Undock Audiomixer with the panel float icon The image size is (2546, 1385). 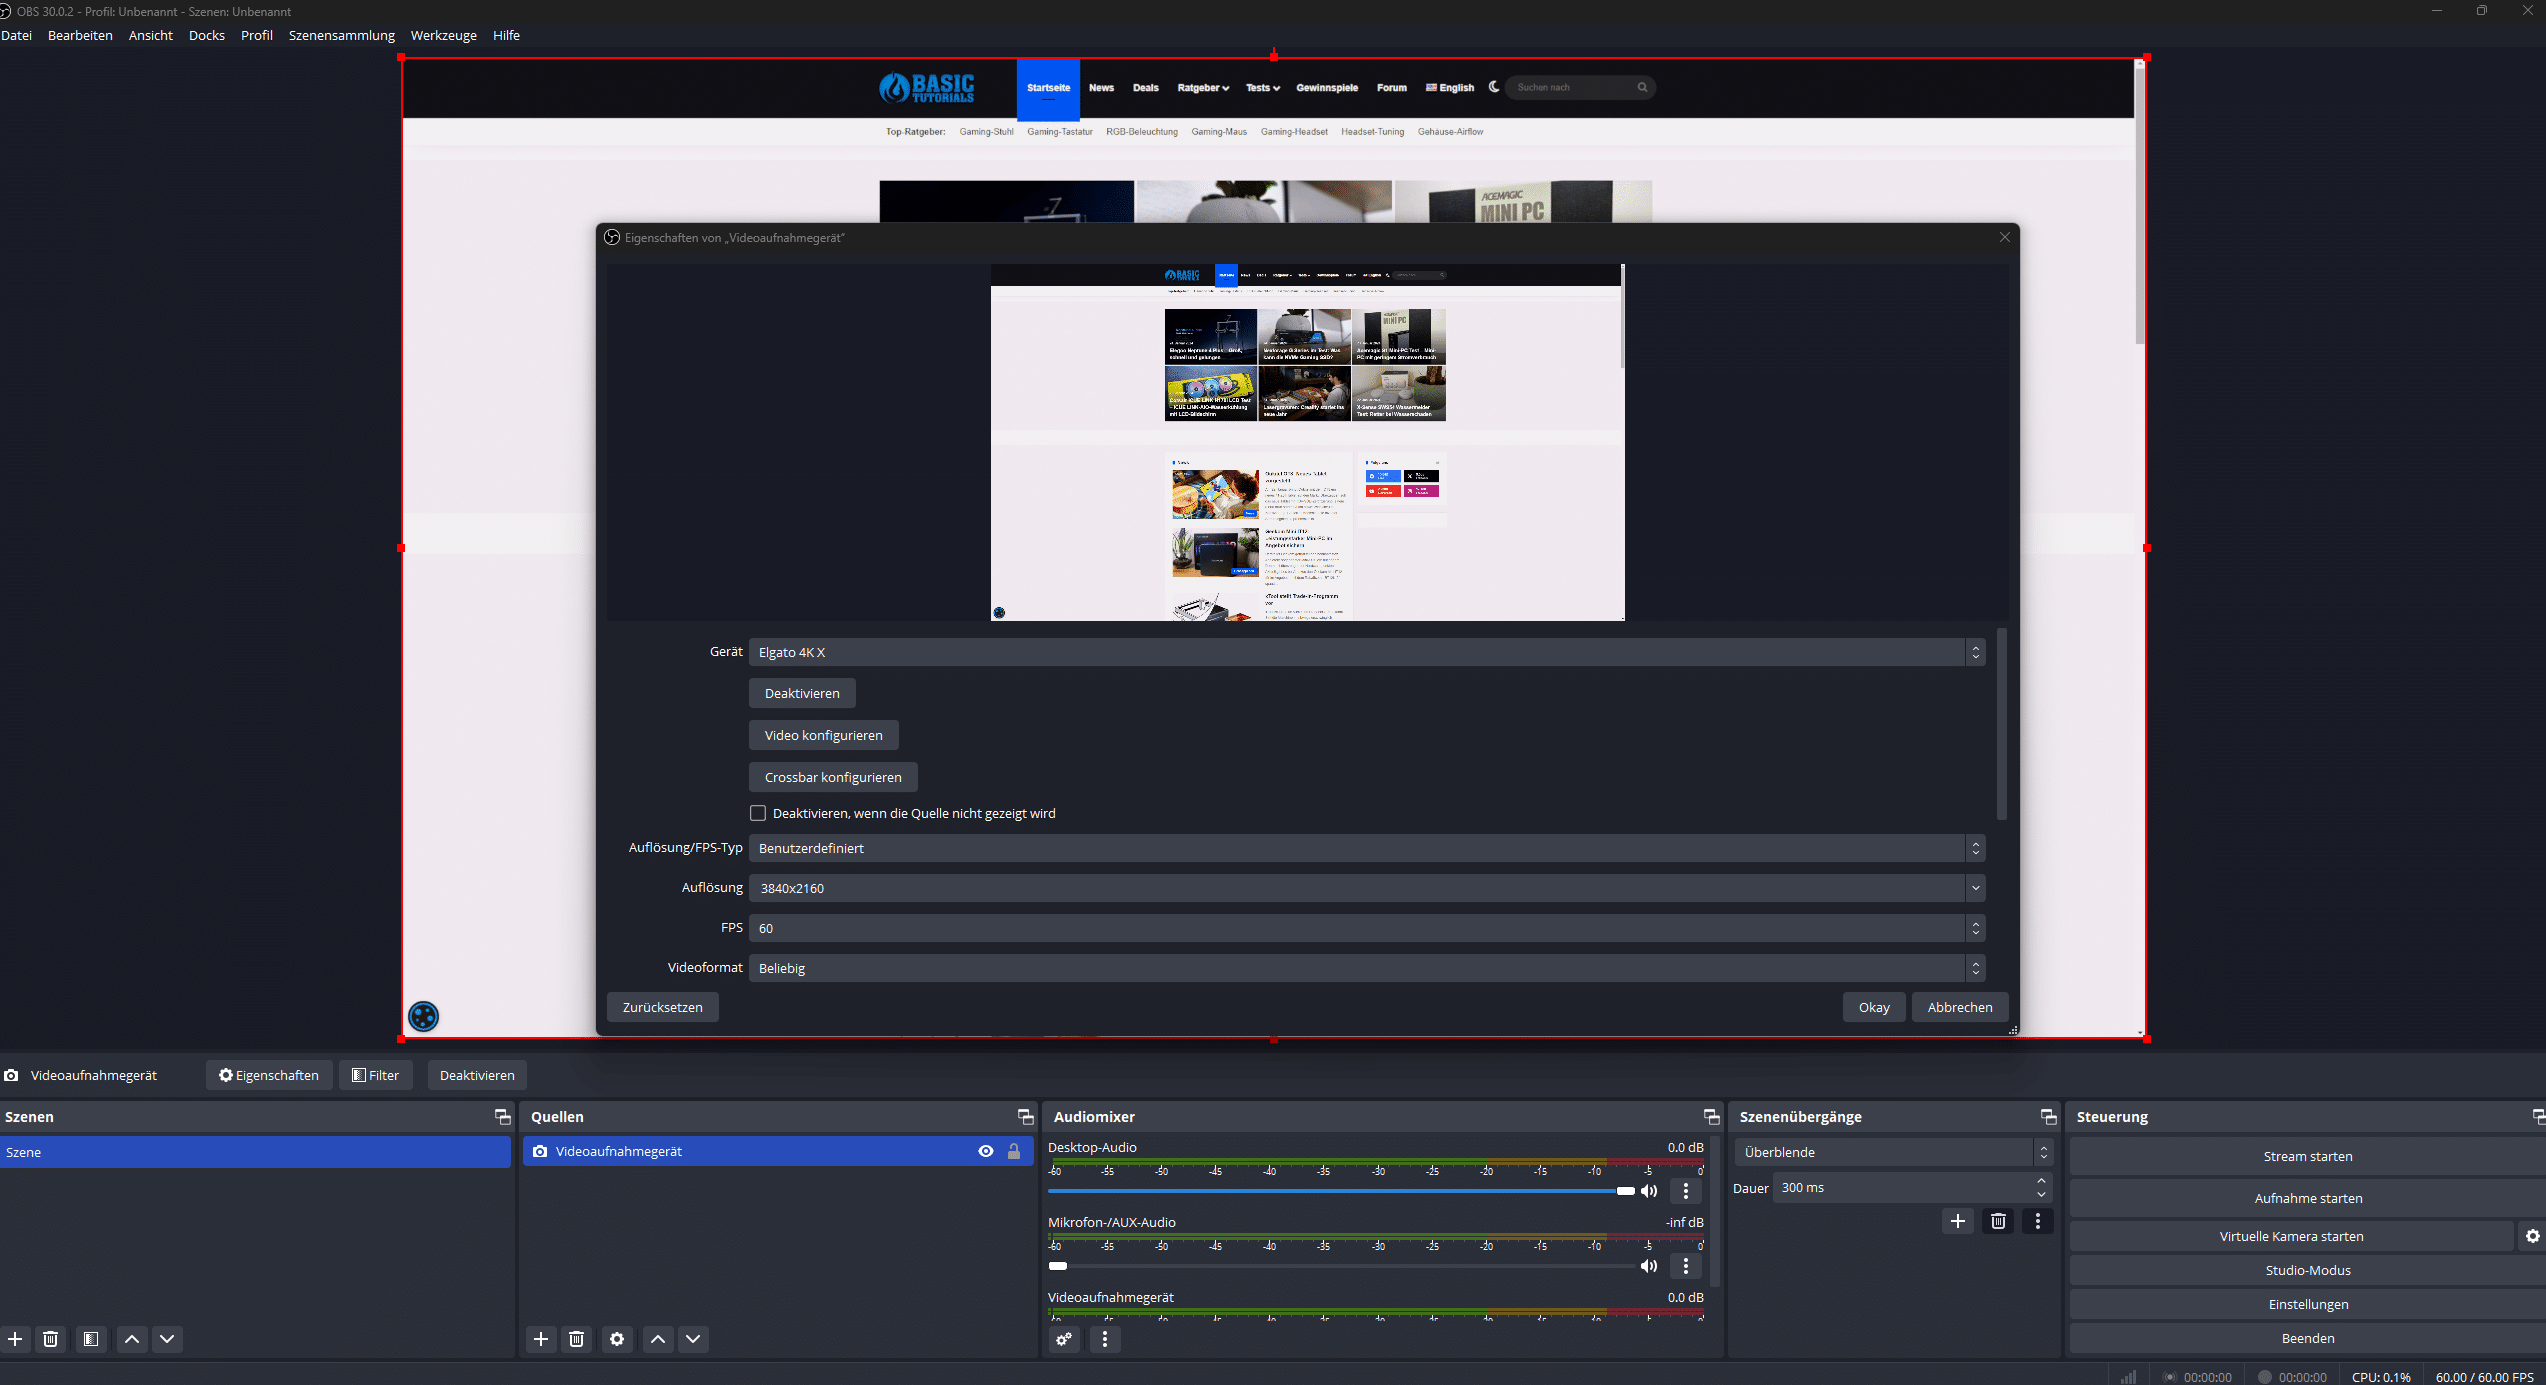1711,1117
